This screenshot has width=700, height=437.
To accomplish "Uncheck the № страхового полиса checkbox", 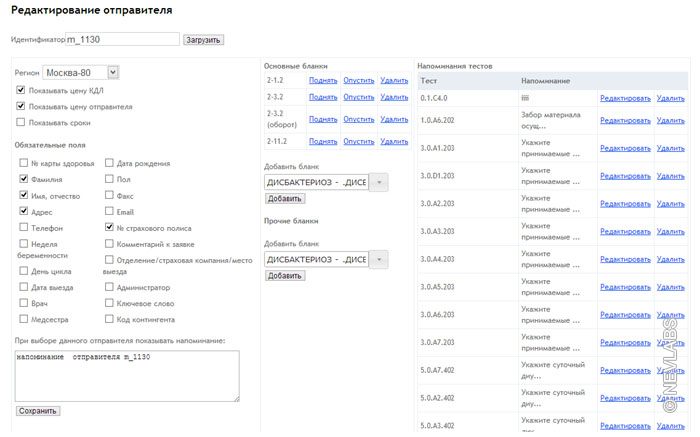I will tap(109, 227).
